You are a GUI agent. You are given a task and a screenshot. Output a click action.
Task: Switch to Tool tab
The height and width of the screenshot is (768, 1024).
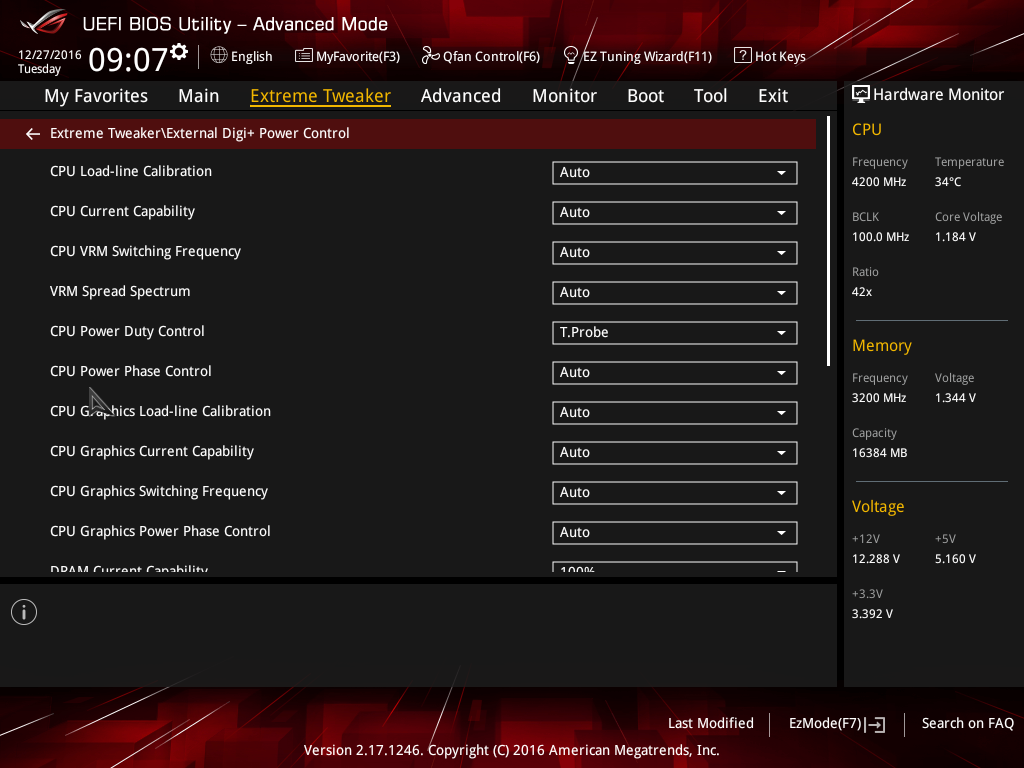coord(711,96)
